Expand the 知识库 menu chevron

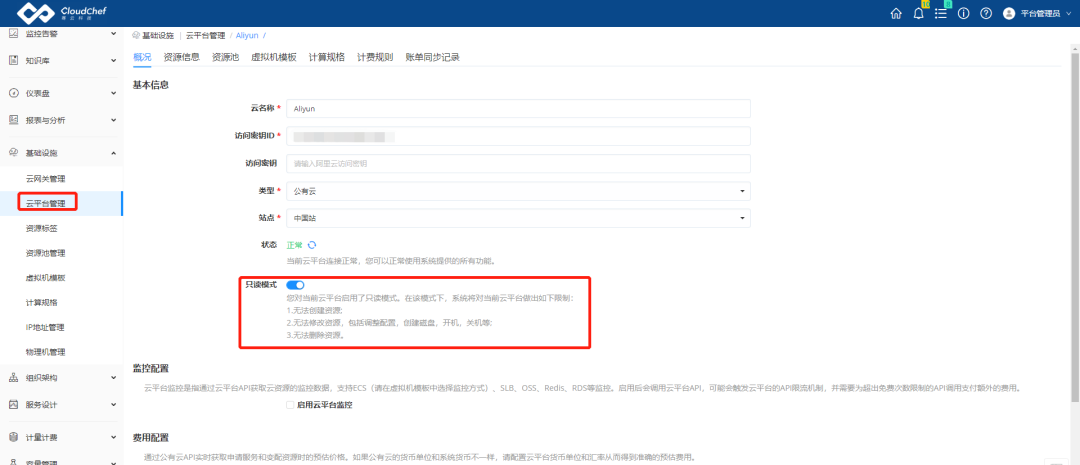[114, 61]
